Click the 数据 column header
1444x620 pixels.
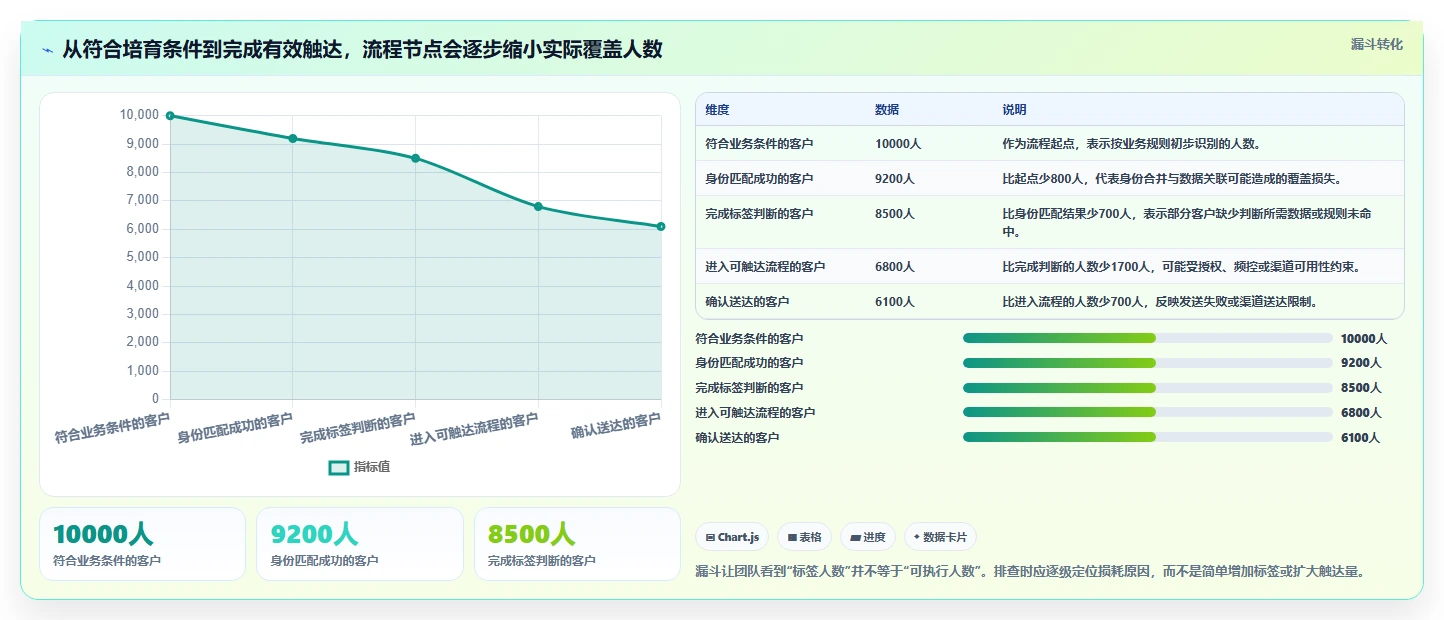887,110
